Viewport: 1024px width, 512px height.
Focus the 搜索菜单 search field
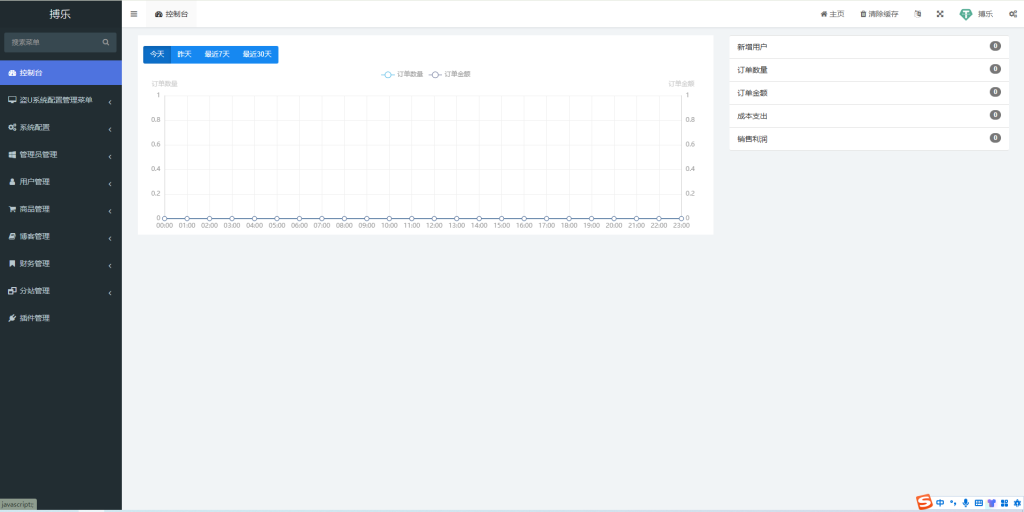pos(60,42)
